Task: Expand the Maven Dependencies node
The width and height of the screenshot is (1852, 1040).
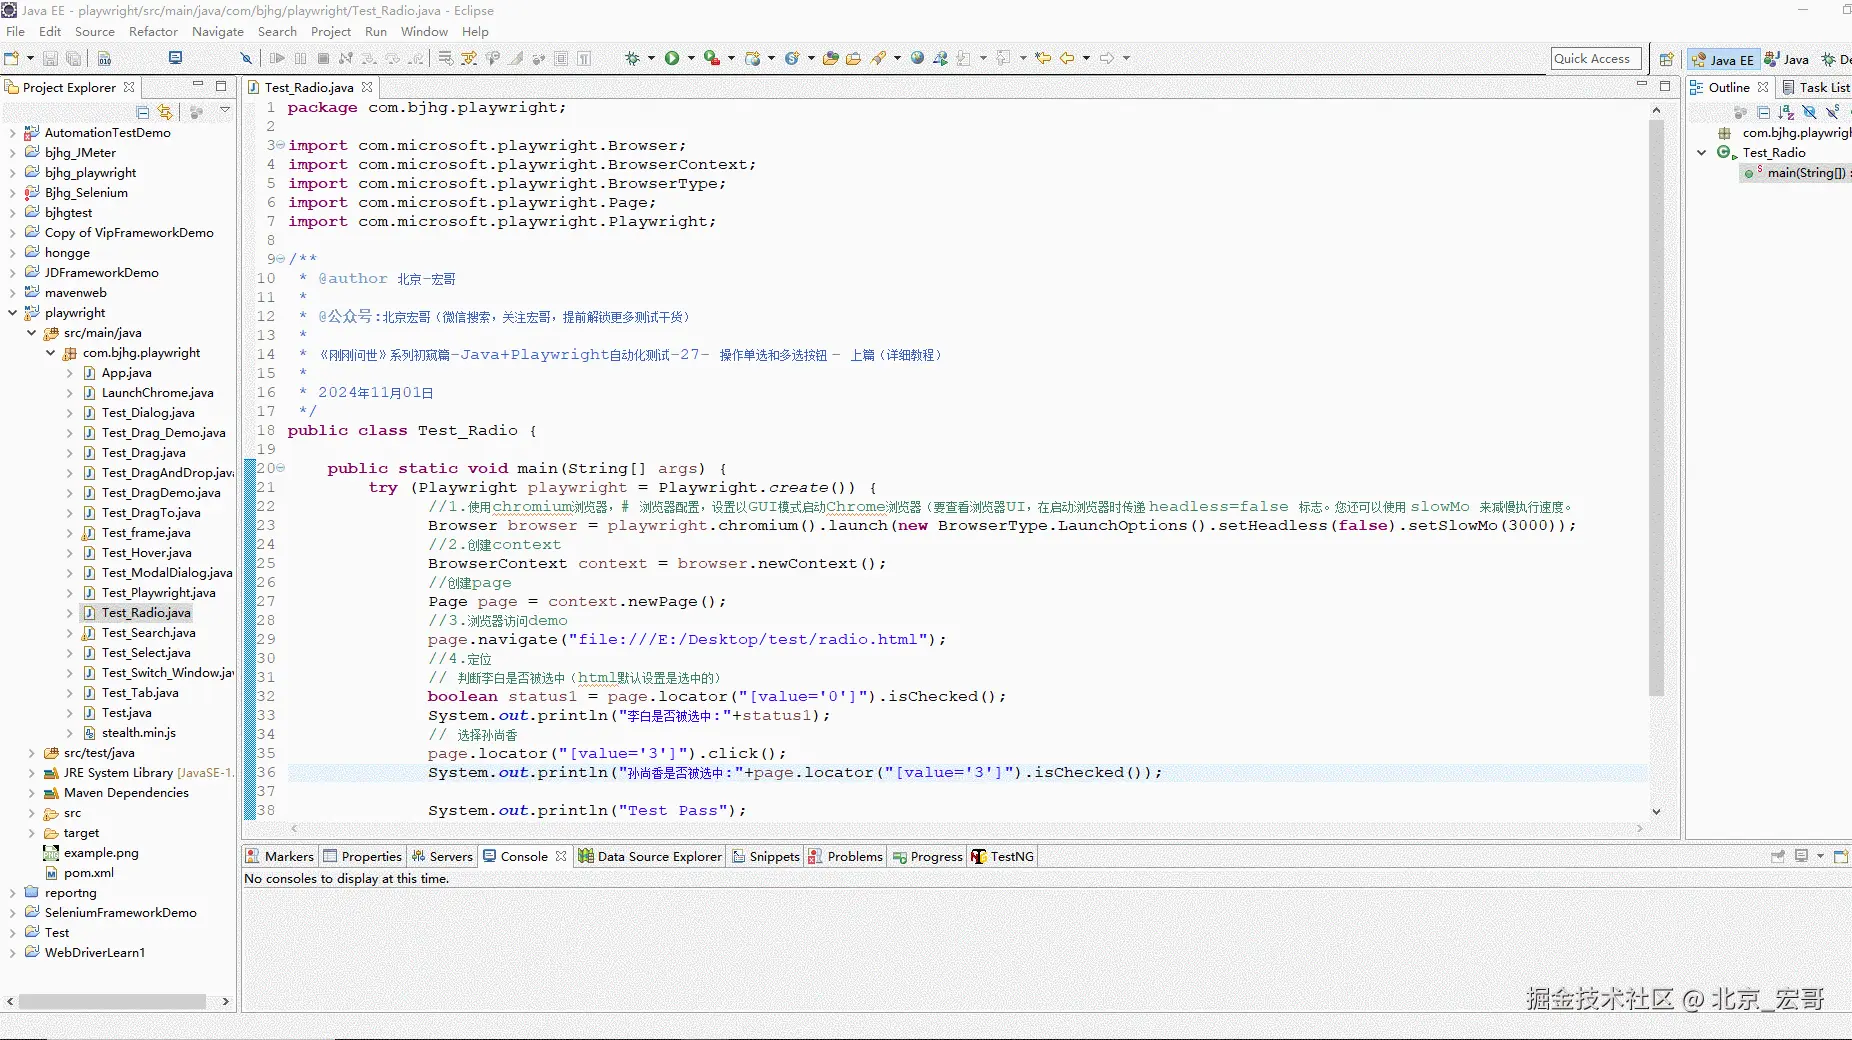Action: point(31,793)
